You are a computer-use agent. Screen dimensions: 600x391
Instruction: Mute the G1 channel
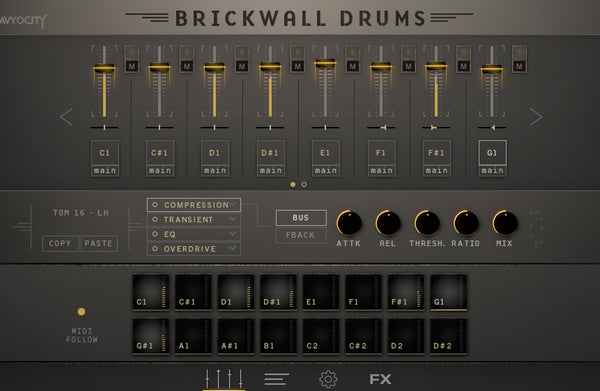tap(519, 66)
